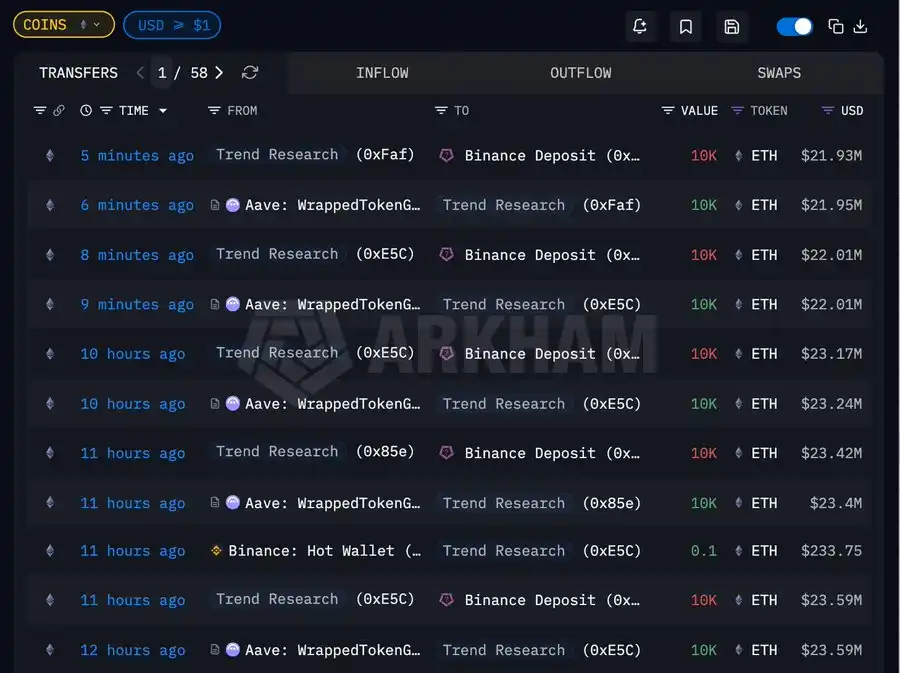This screenshot has height=673, width=900.
Task: Click the clock icon in TIME header
Action: (86, 111)
